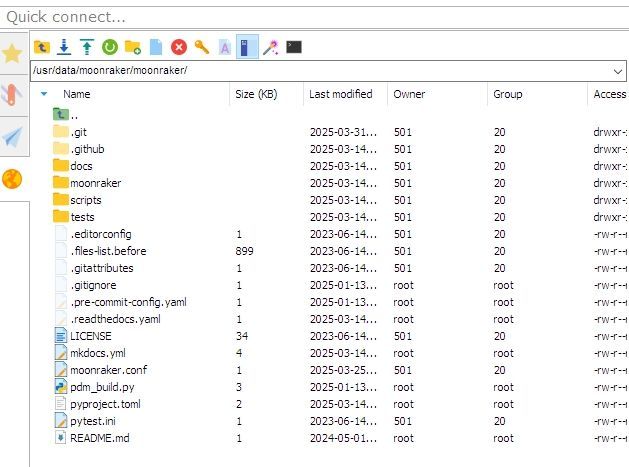Click the drwxr access value of docs
The width and height of the screenshot is (629, 467).
pos(610,166)
